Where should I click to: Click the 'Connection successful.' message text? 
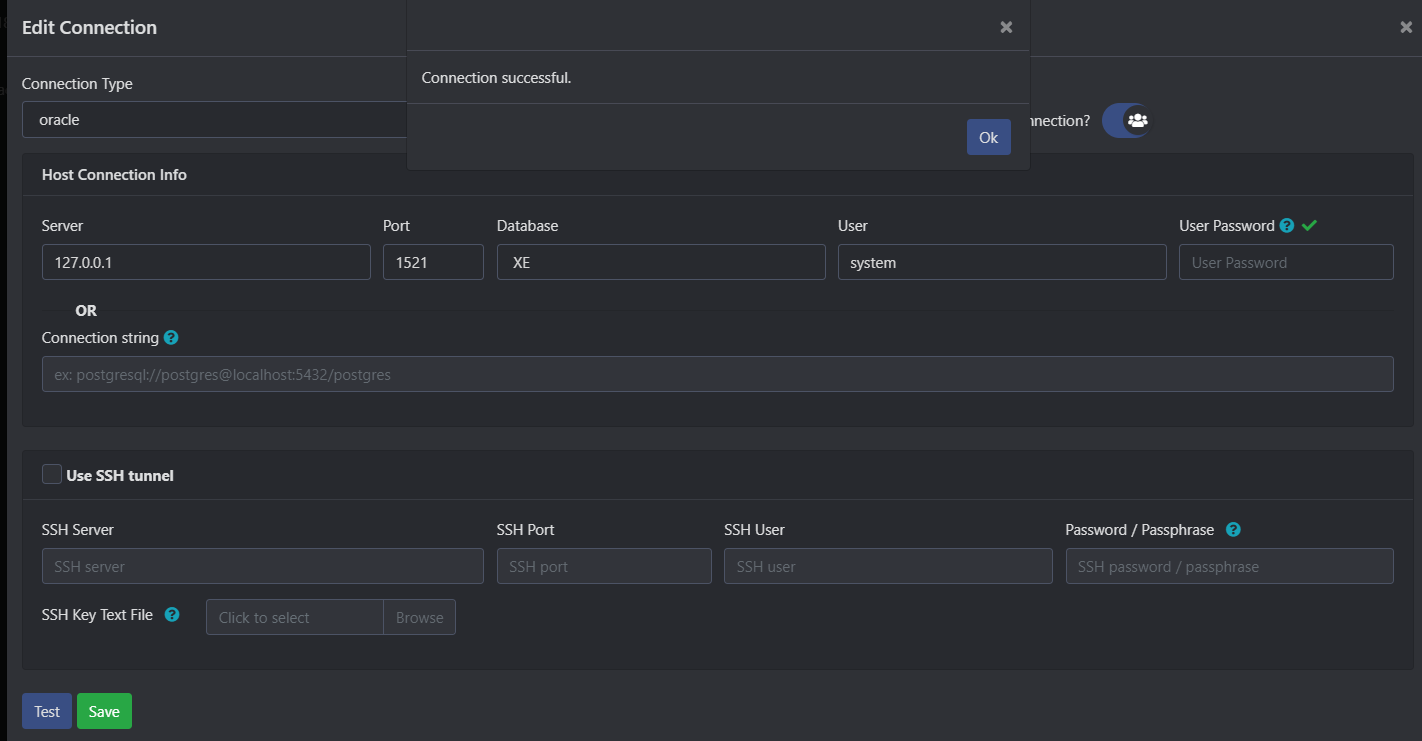(496, 78)
